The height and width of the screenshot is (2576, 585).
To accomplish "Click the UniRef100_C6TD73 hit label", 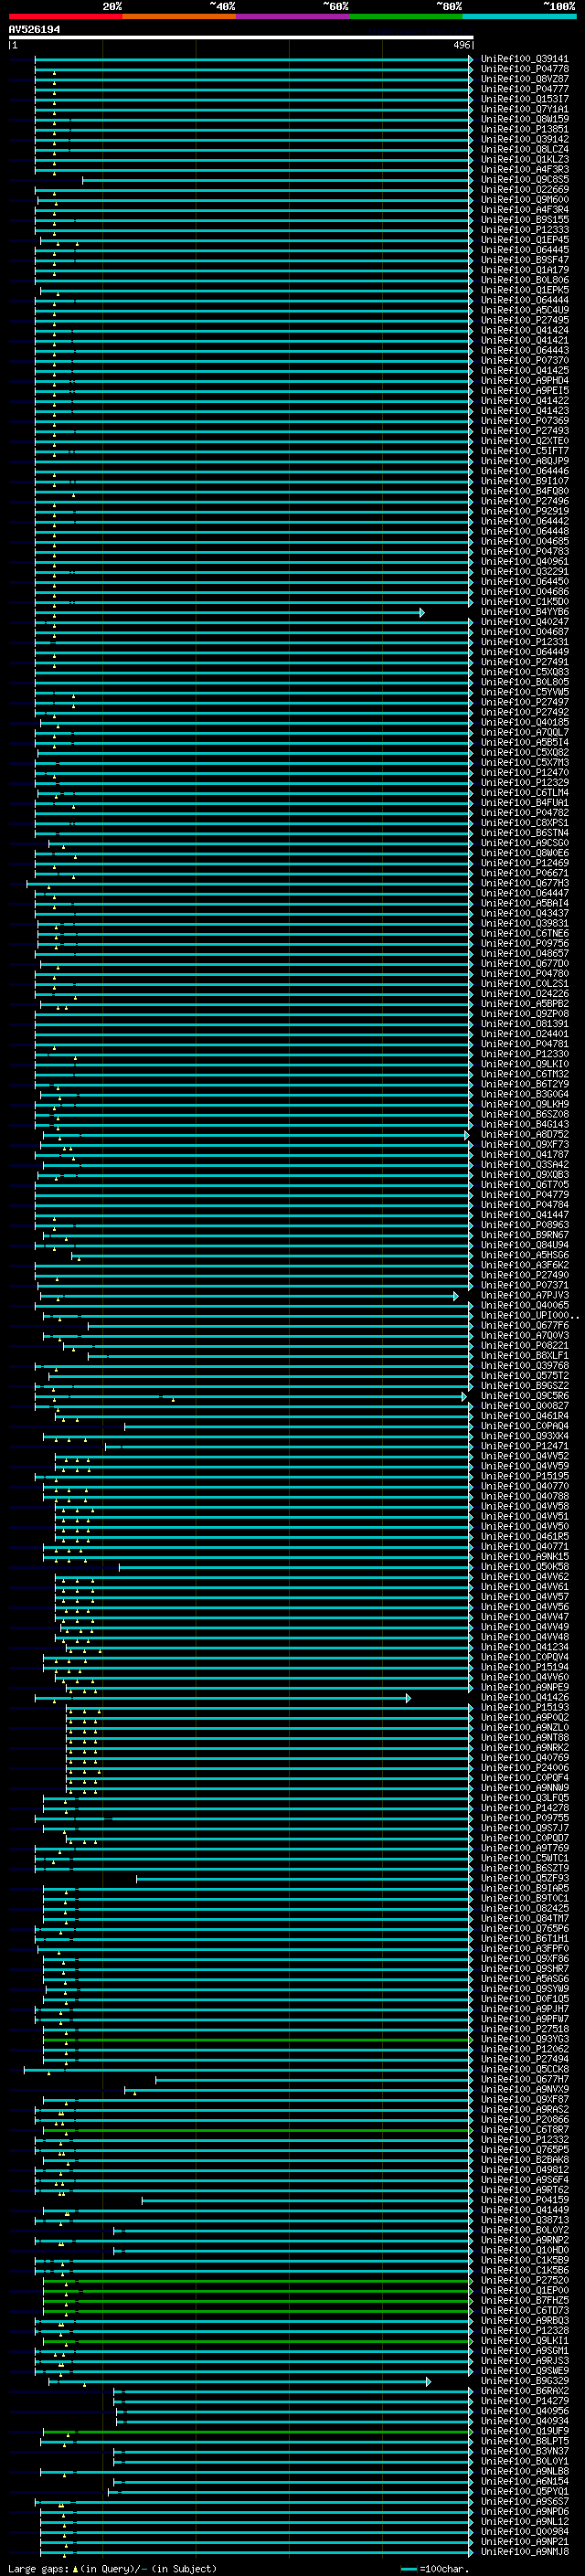I will pyautogui.click(x=524, y=2310).
